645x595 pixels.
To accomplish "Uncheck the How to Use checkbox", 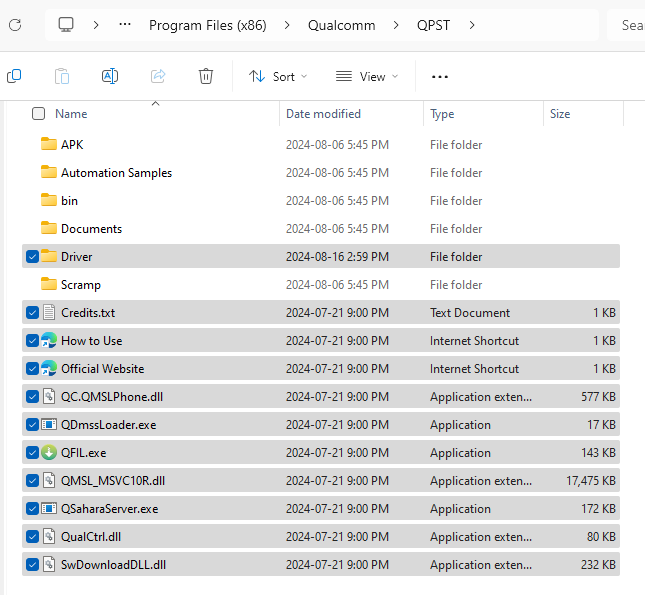I will pos(32,341).
